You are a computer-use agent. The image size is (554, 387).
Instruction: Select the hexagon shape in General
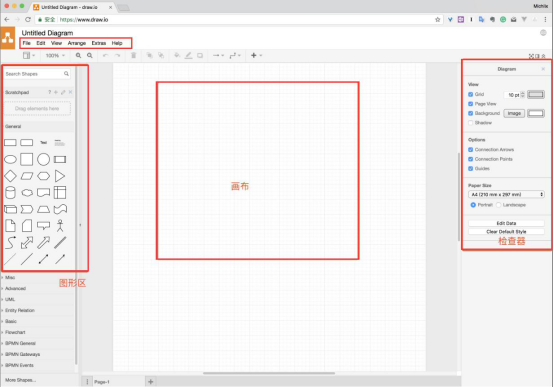[x=43, y=176]
